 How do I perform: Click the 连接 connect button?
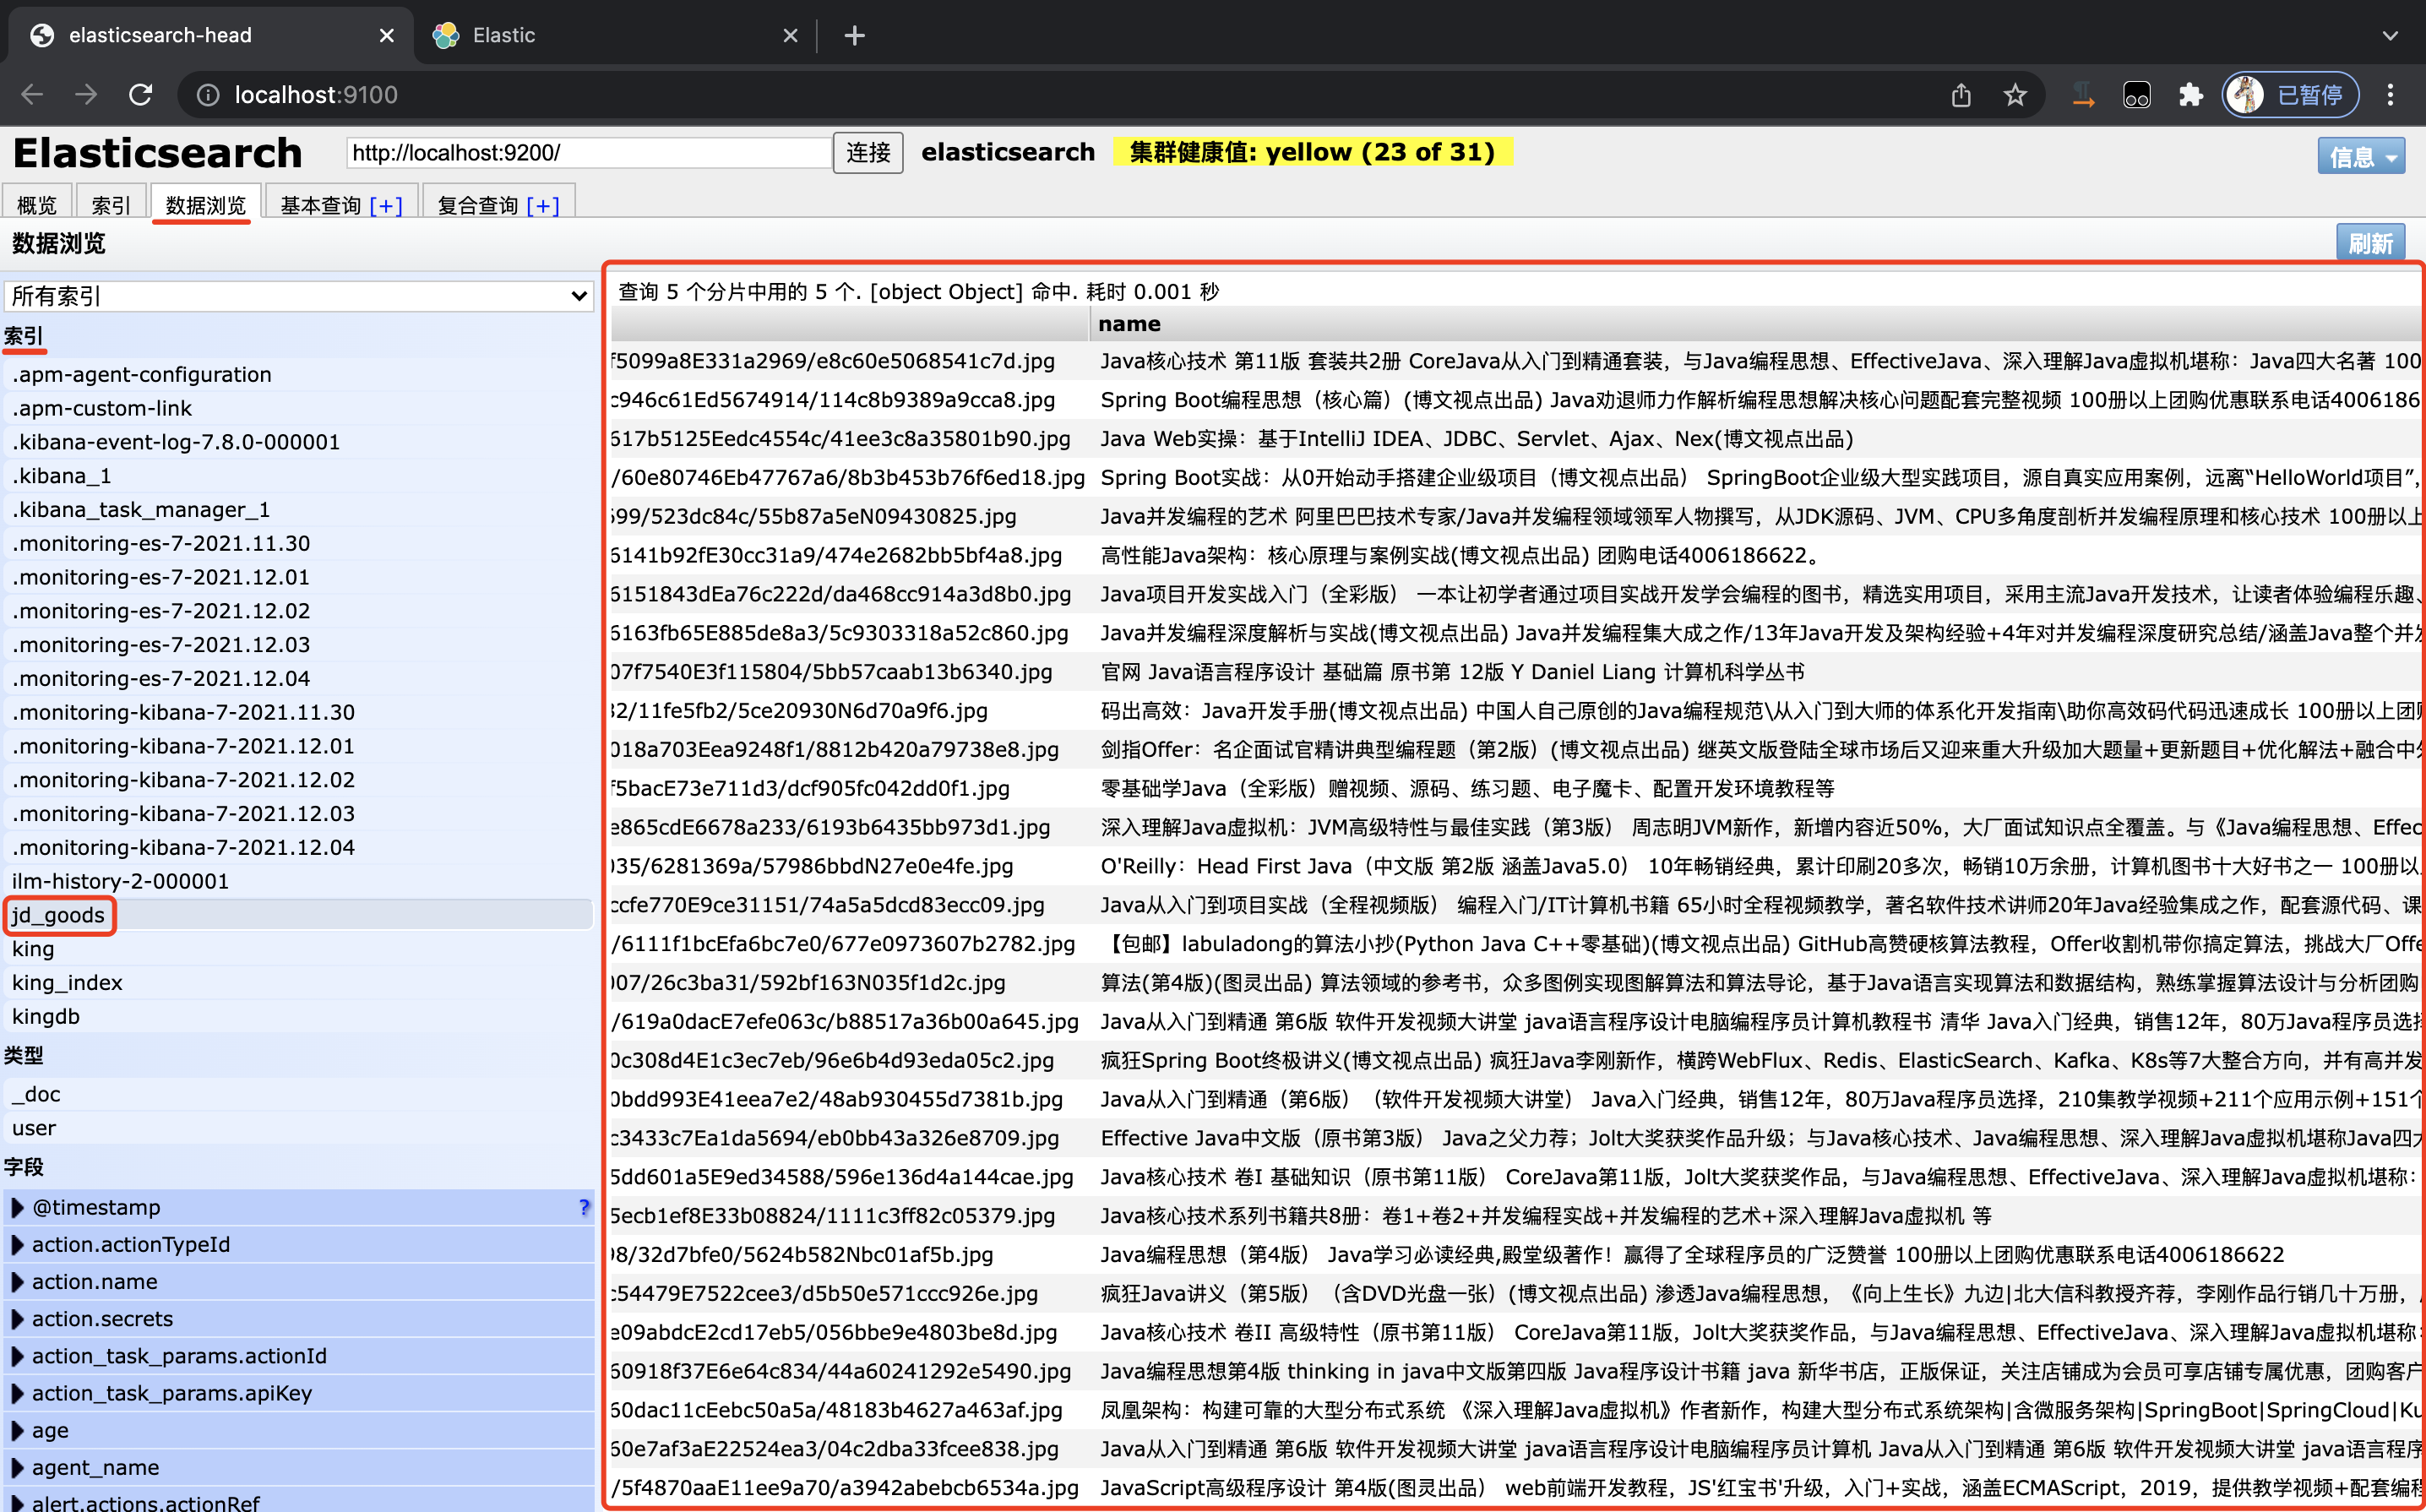[x=868, y=153]
